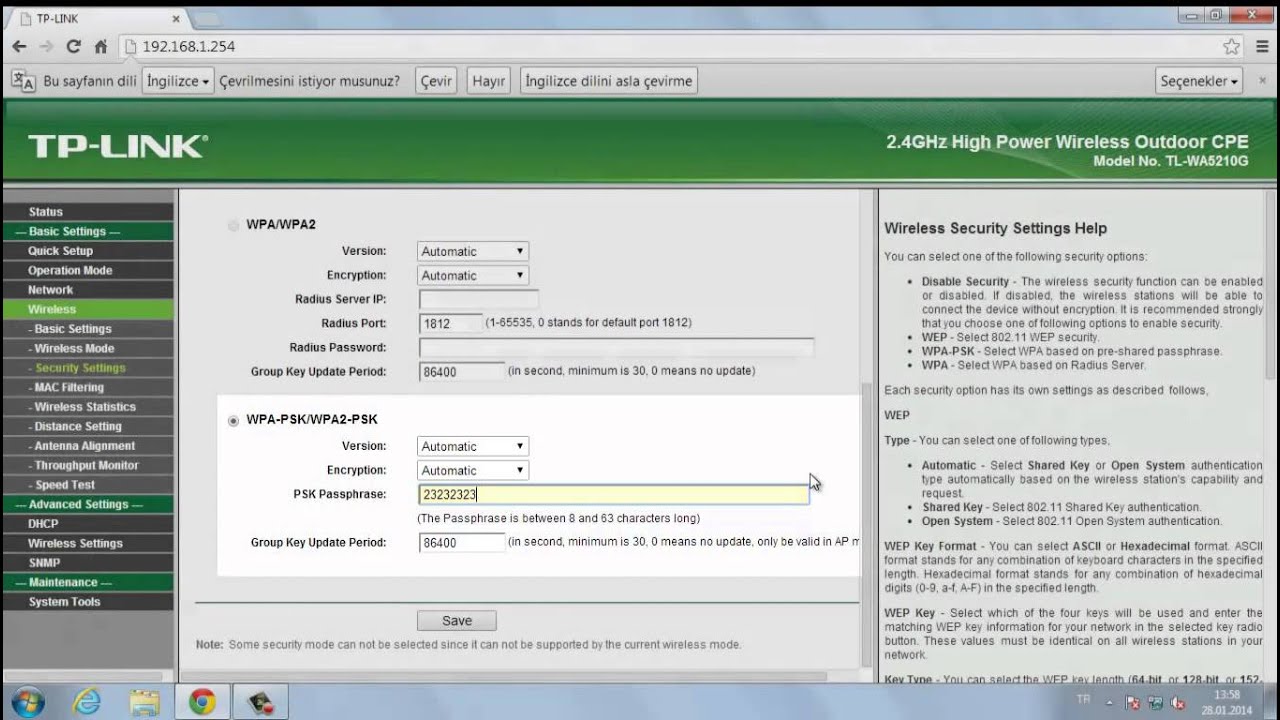
Task: Open a new browser tab
Action: 205,19
